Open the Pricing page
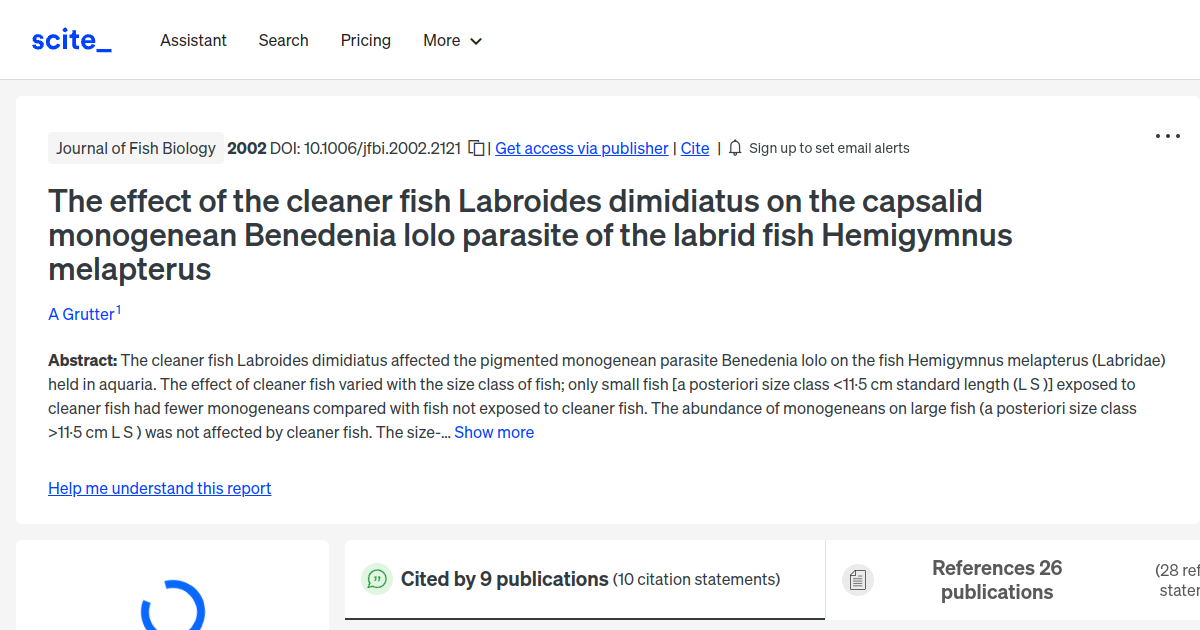 point(365,40)
